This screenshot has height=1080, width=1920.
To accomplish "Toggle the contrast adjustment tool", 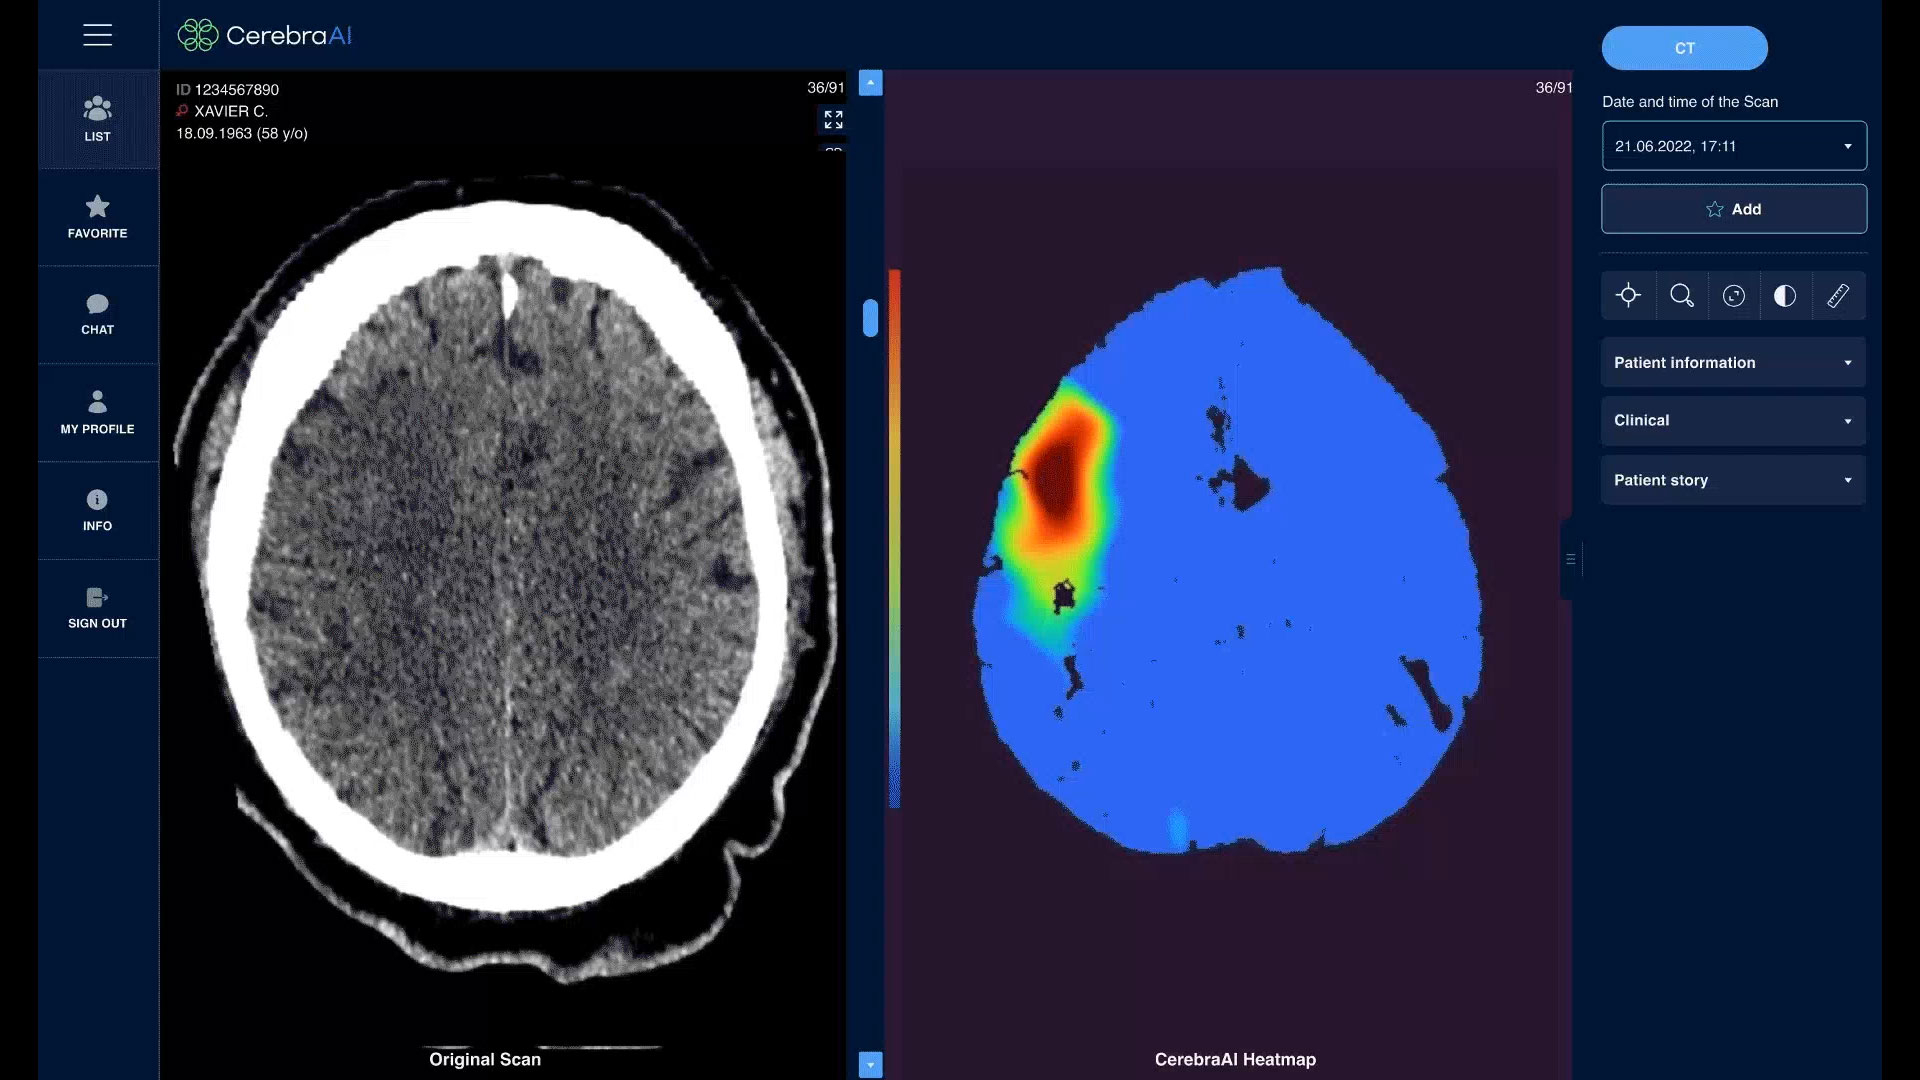I will pos(1785,296).
